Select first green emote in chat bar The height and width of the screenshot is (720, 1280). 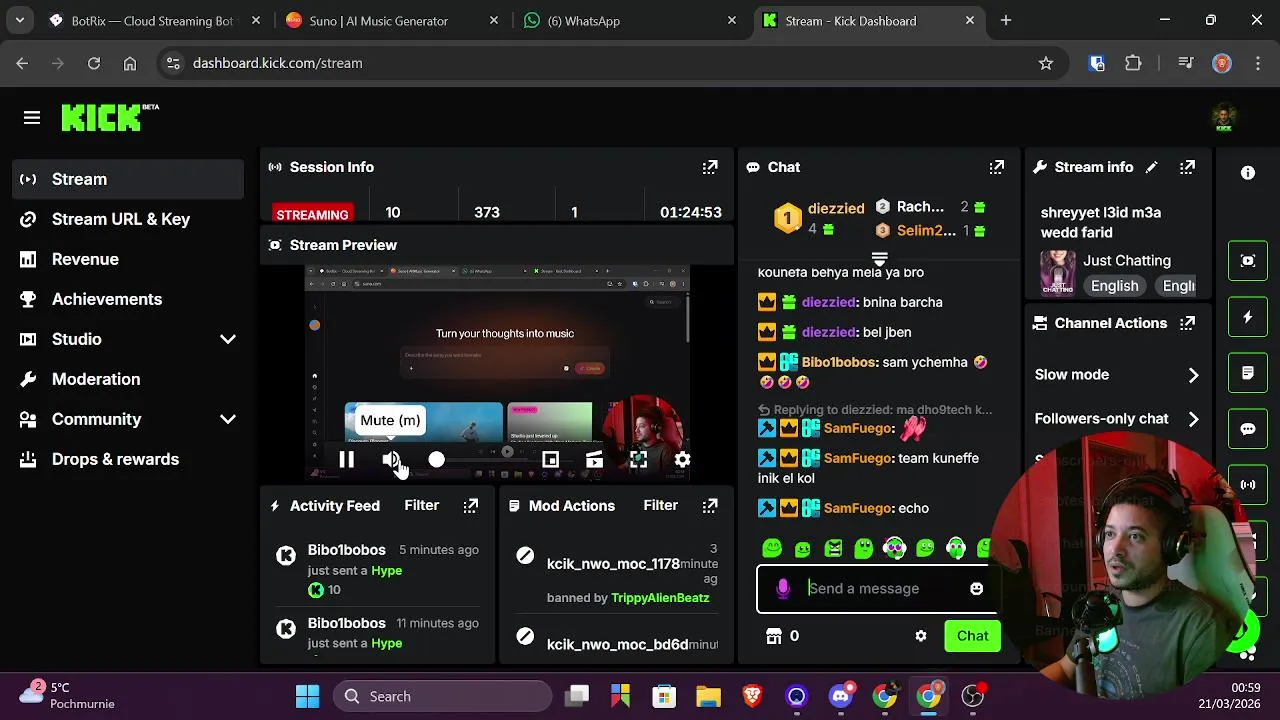pos(772,548)
